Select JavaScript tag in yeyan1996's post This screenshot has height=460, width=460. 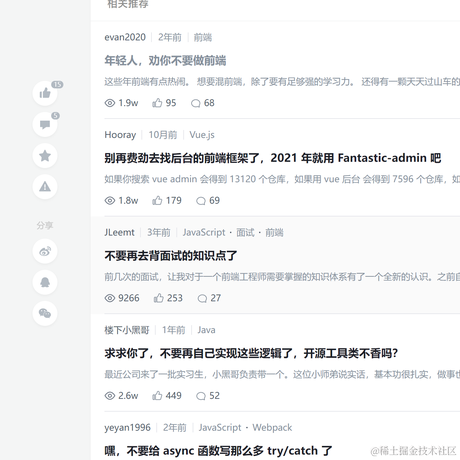click(x=220, y=427)
